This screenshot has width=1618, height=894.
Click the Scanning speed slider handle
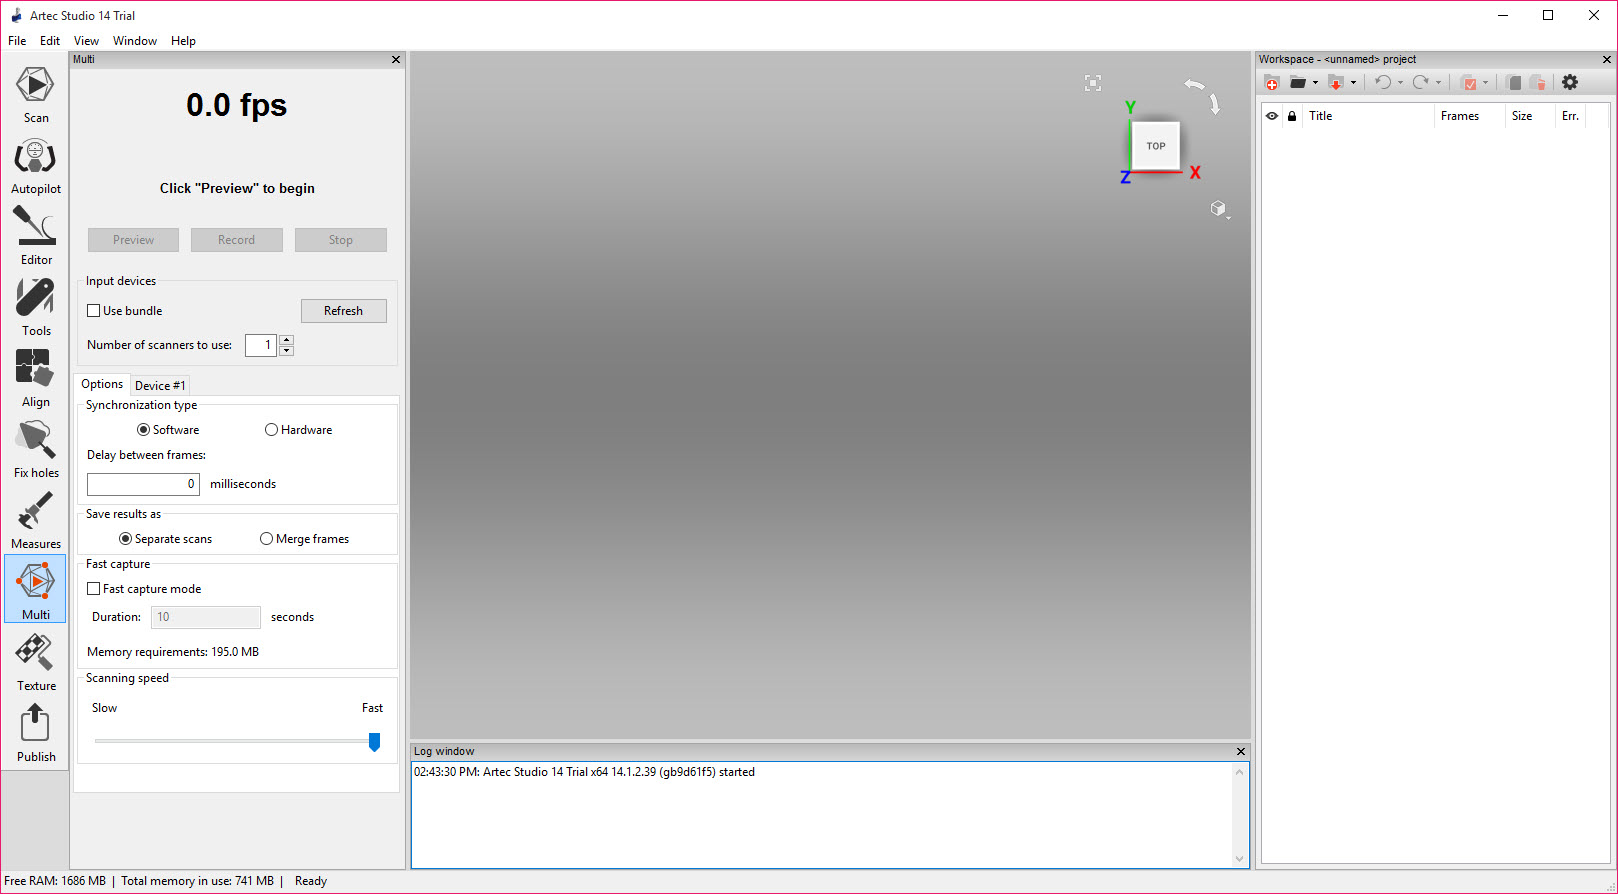pos(374,741)
